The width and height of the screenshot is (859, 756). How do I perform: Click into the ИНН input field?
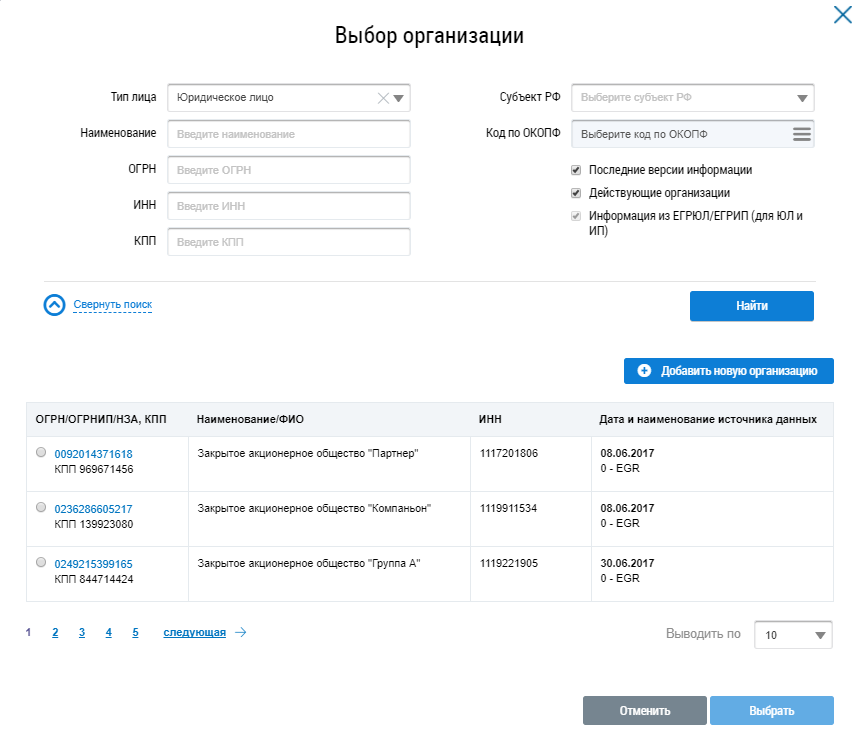pyautogui.click(x=289, y=206)
